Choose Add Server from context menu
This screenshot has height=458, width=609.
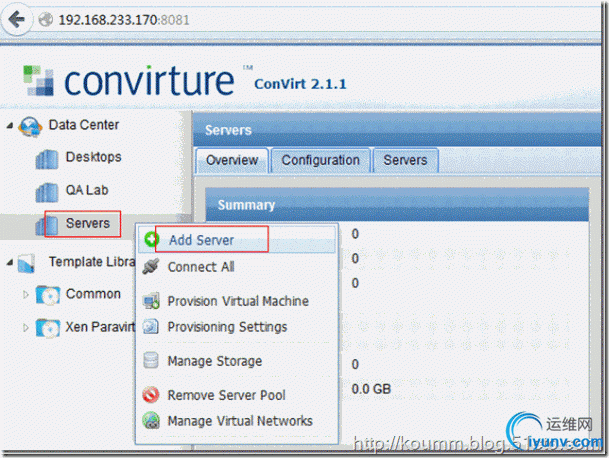(x=237, y=240)
